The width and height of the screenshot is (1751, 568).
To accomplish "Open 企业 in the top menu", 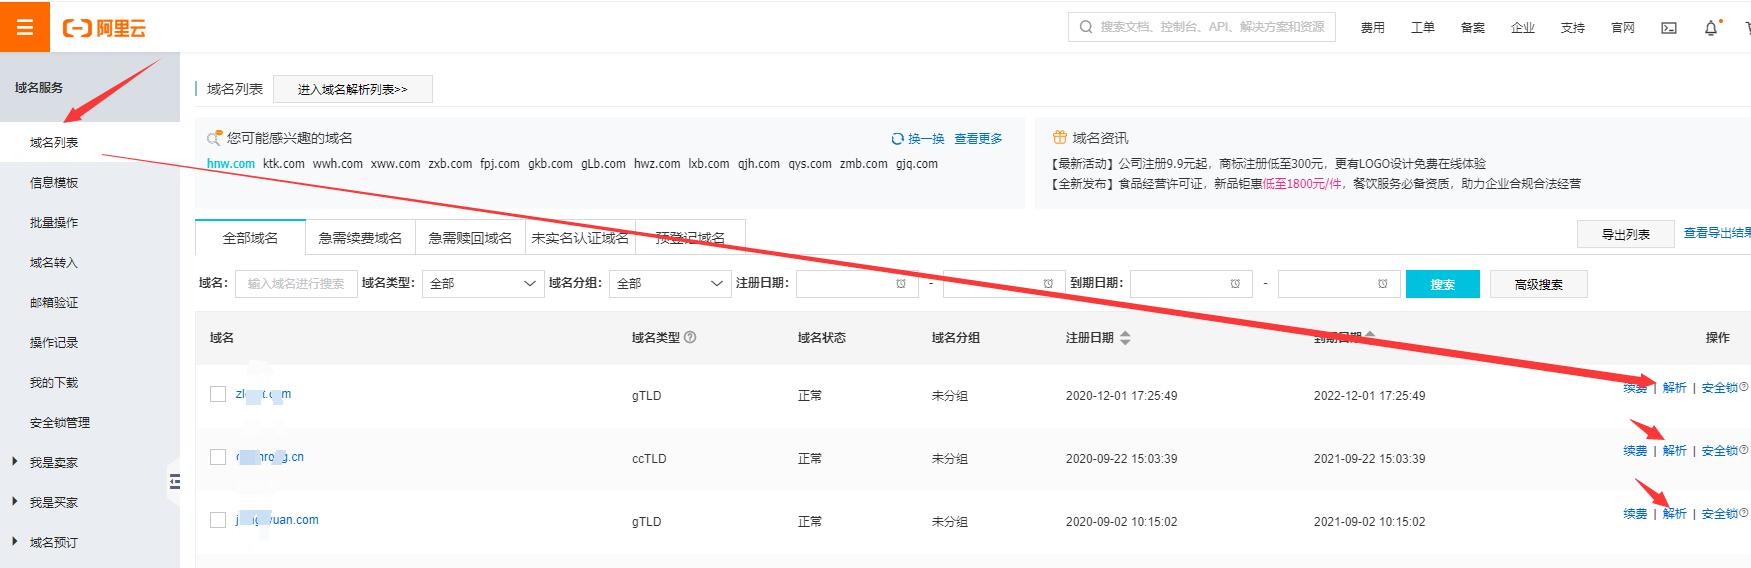I will coord(1522,28).
